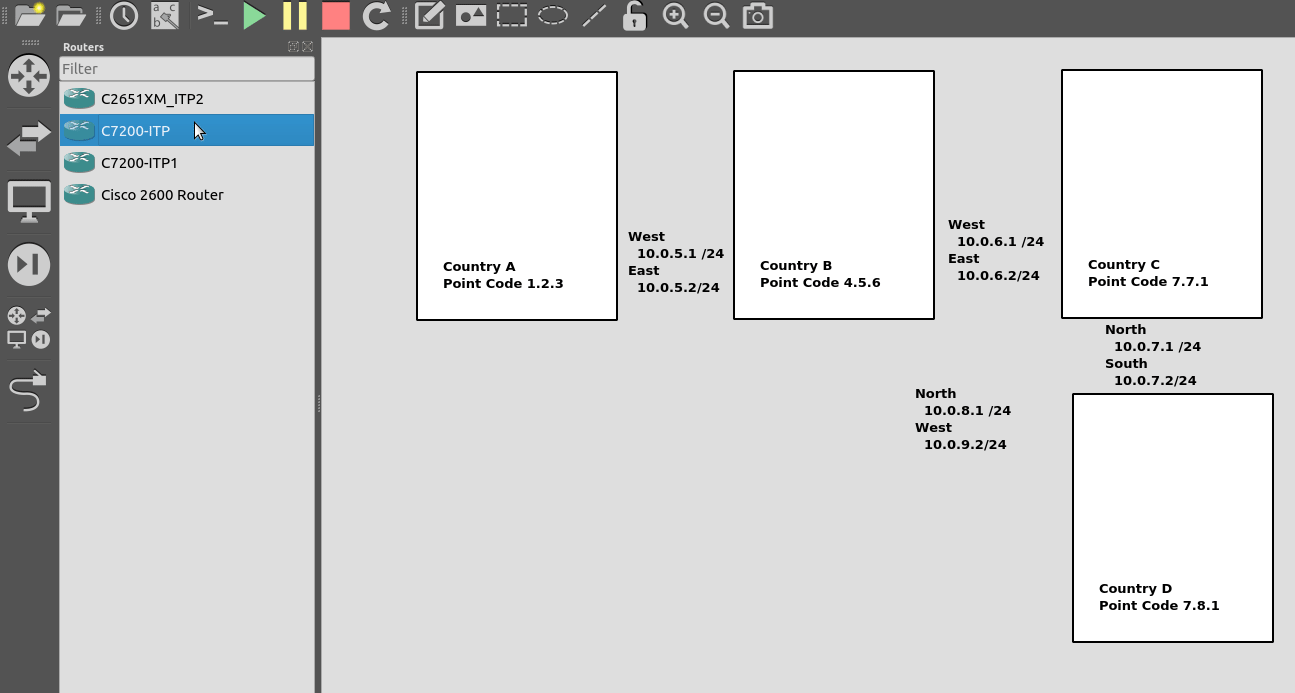The height and width of the screenshot is (693, 1295).
Task: Open the Browse Routers drawer
Action: (x=29, y=75)
